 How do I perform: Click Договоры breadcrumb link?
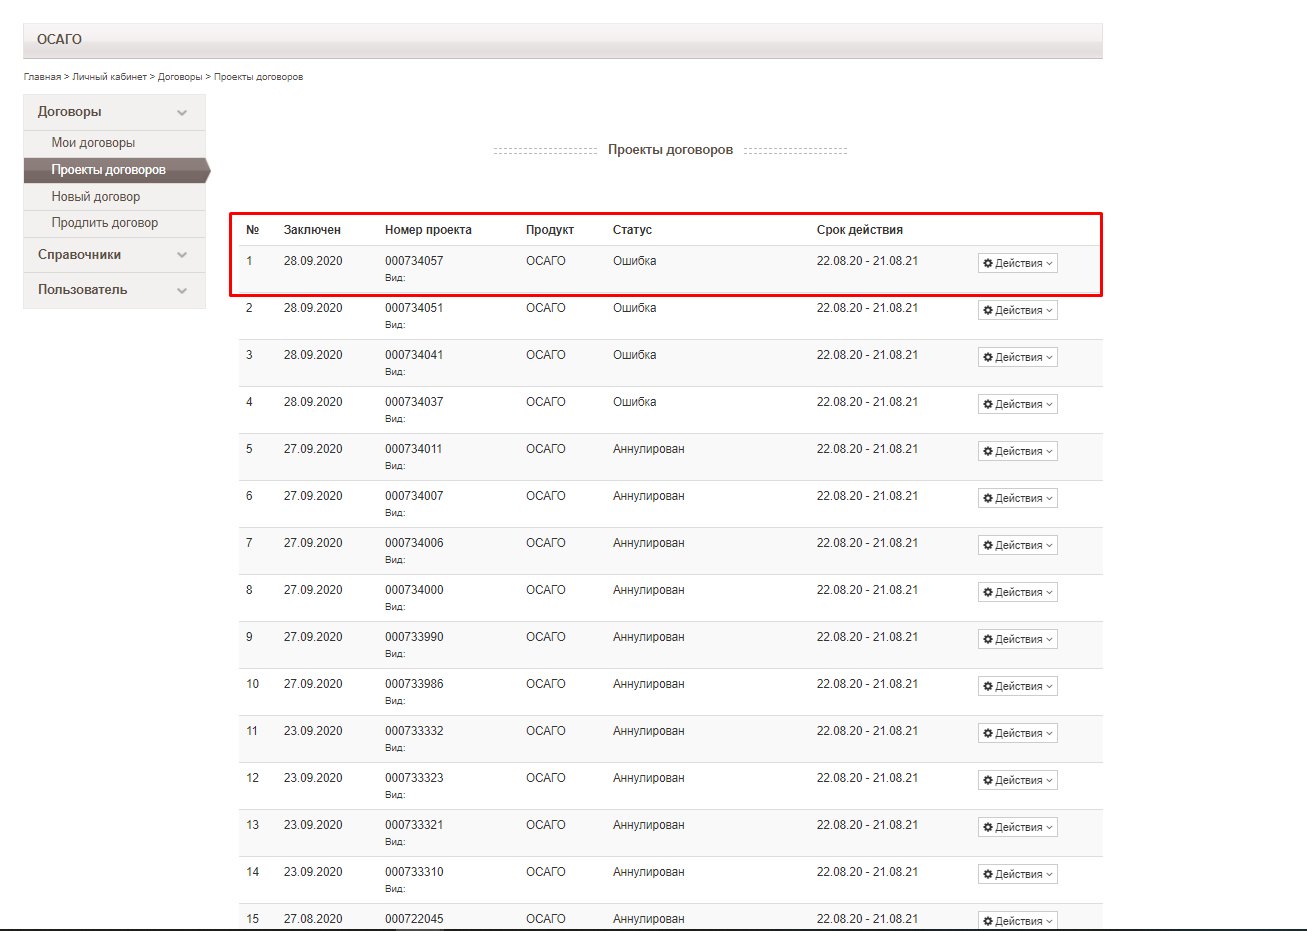(x=180, y=77)
